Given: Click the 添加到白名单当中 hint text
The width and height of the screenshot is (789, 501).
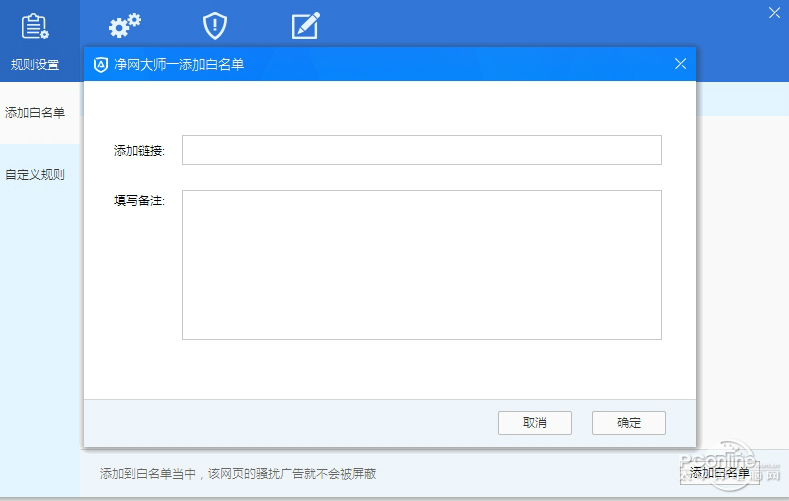Looking at the screenshot, I should click(238, 473).
